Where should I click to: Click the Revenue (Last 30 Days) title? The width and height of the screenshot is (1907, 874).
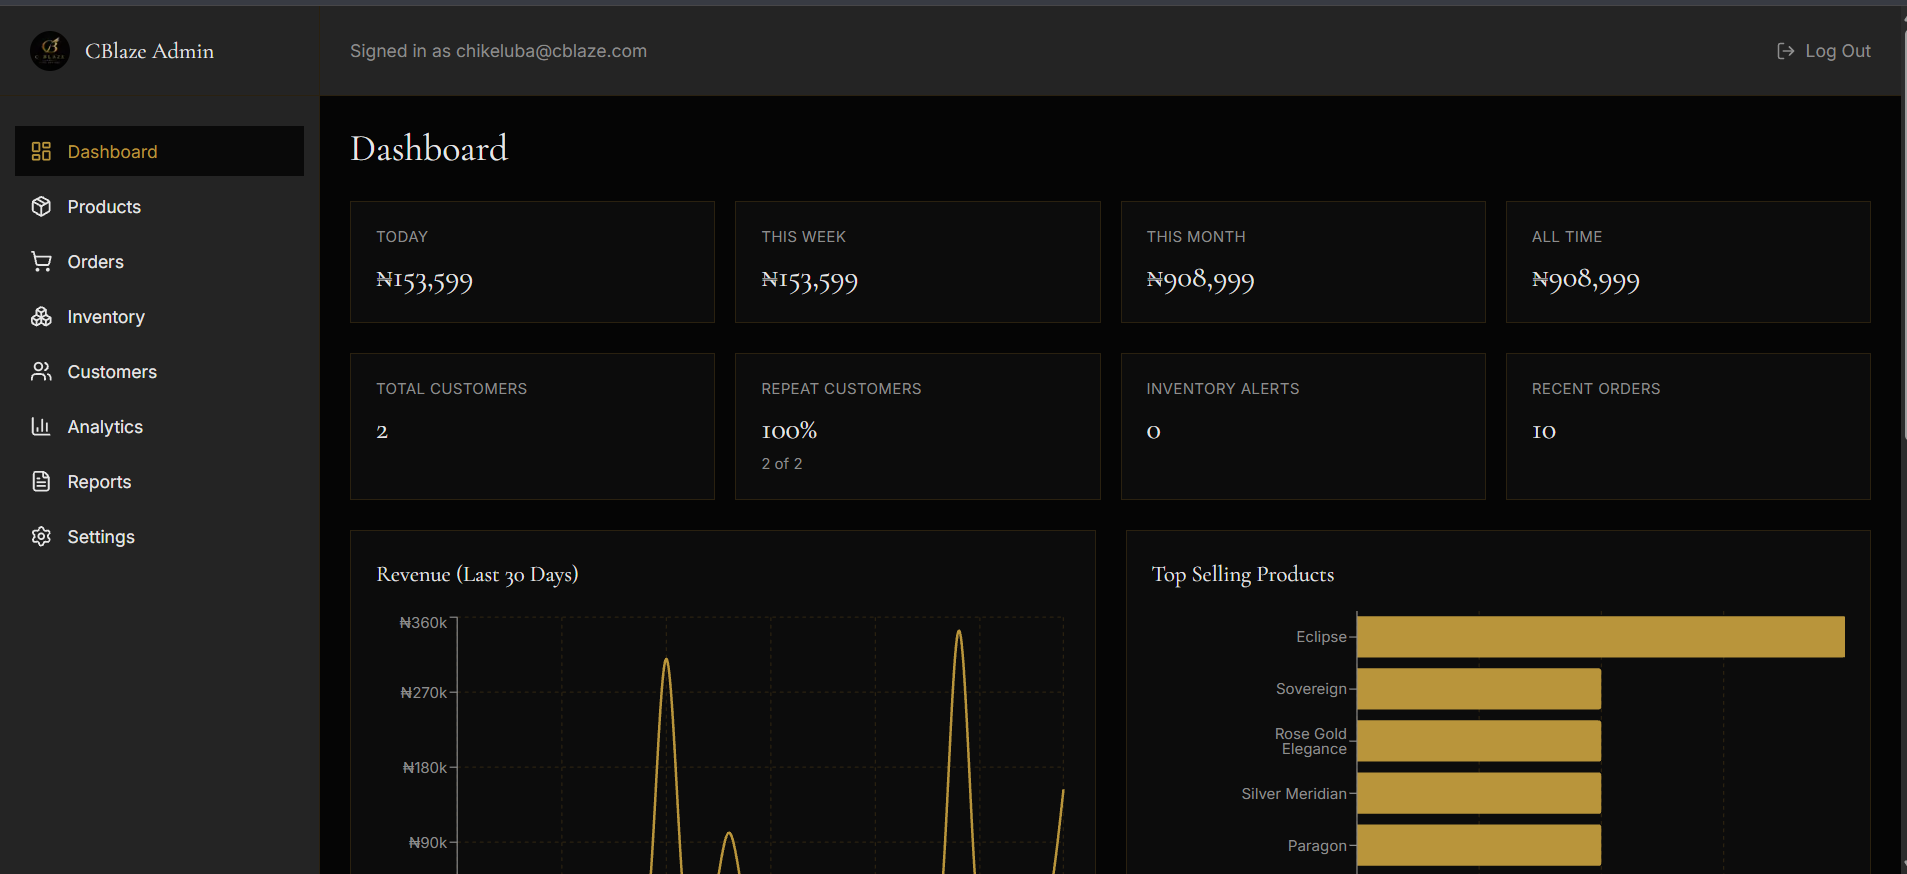[477, 574]
